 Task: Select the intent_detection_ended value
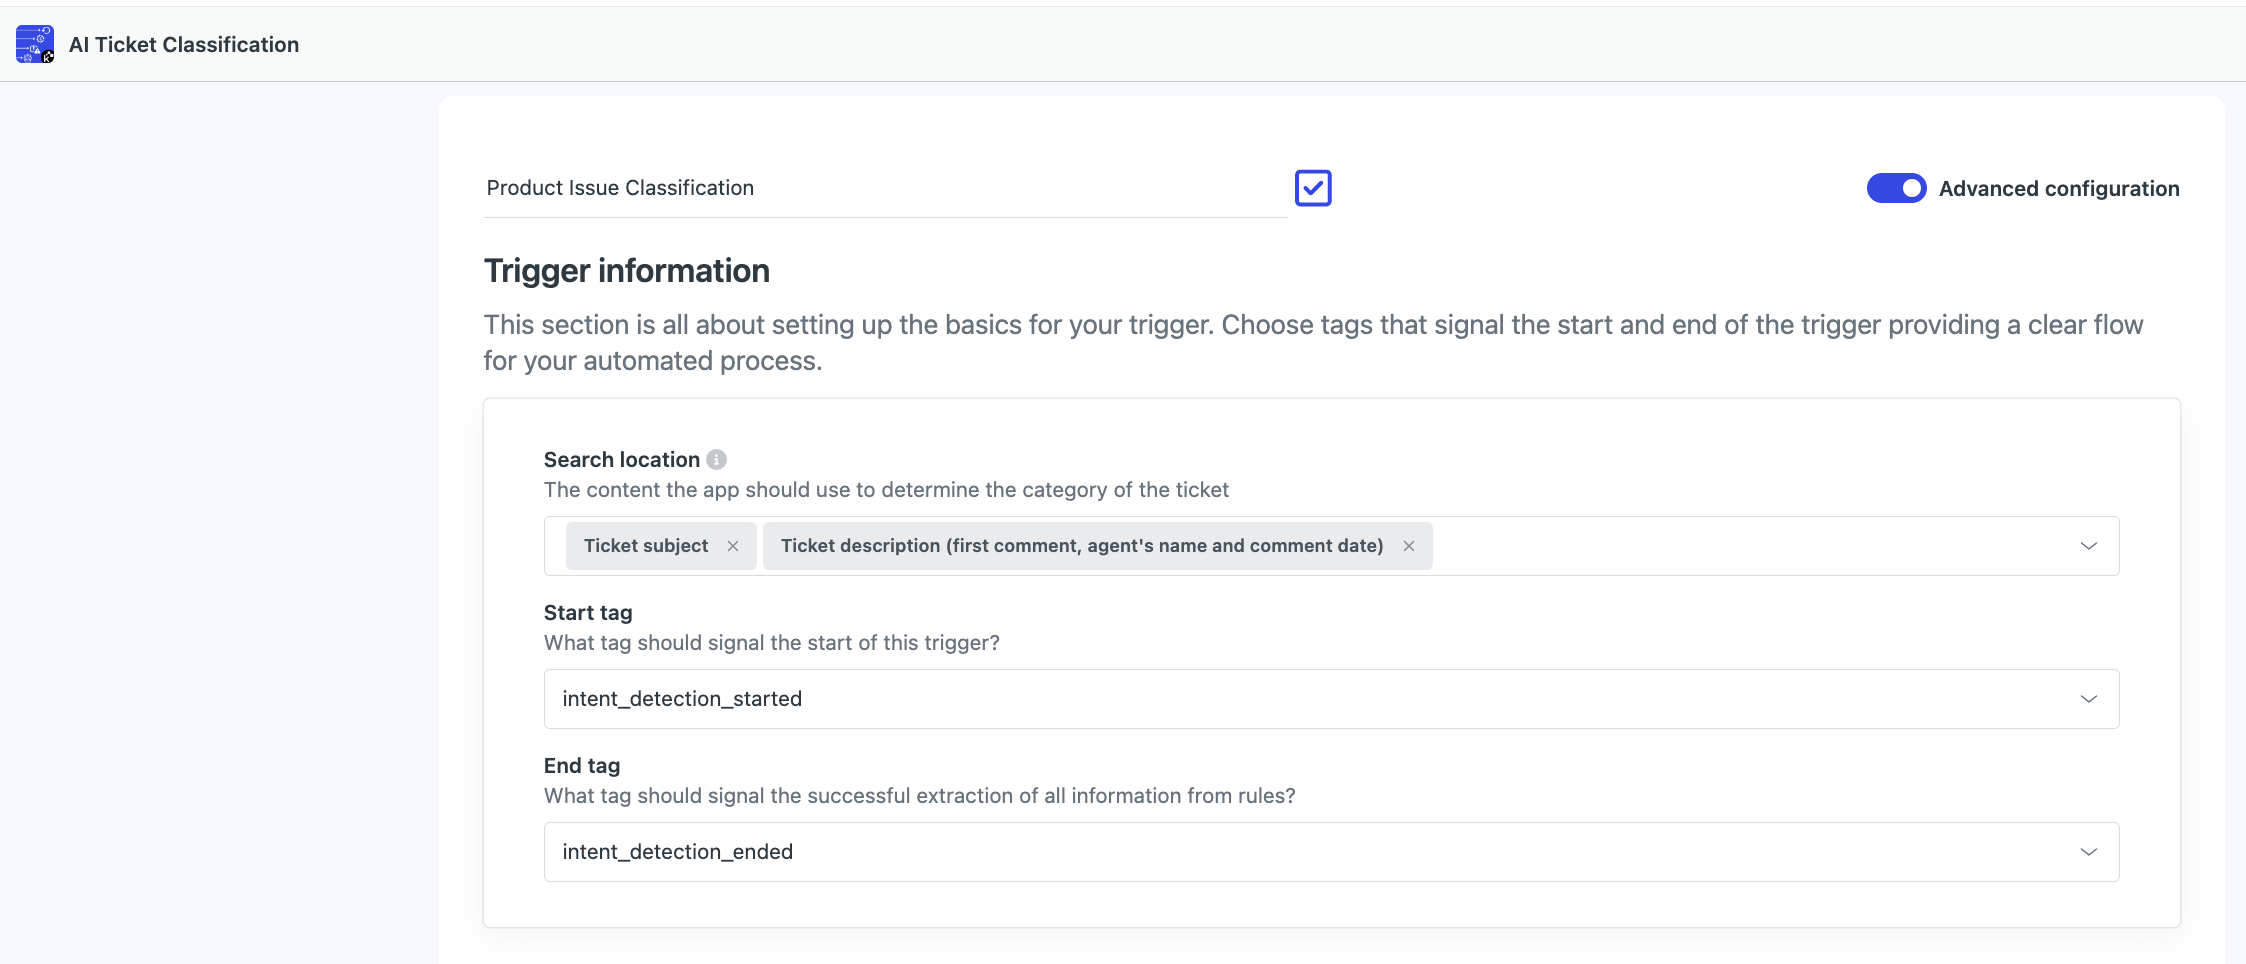point(677,852)
